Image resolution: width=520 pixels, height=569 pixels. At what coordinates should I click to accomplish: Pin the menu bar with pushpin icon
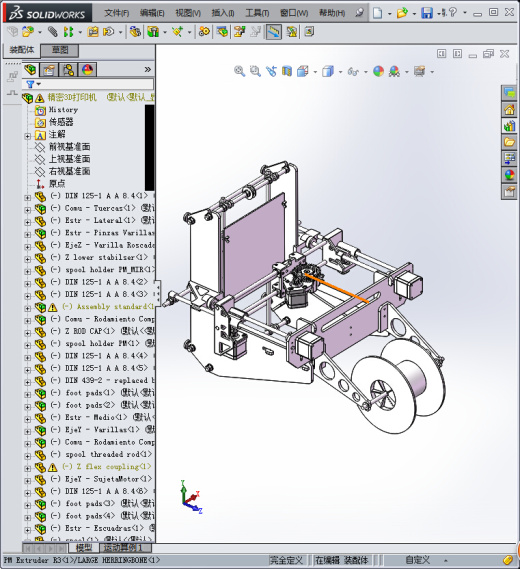[359, 13]
